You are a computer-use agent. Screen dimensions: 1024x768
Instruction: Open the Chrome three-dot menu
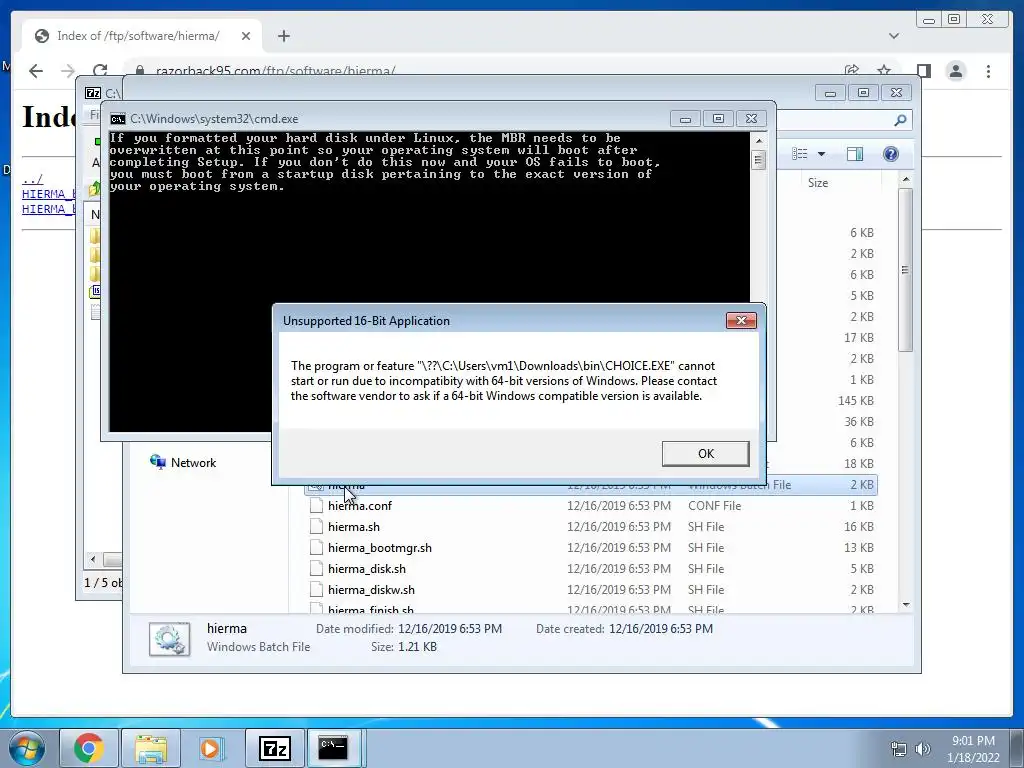point(988,71)
